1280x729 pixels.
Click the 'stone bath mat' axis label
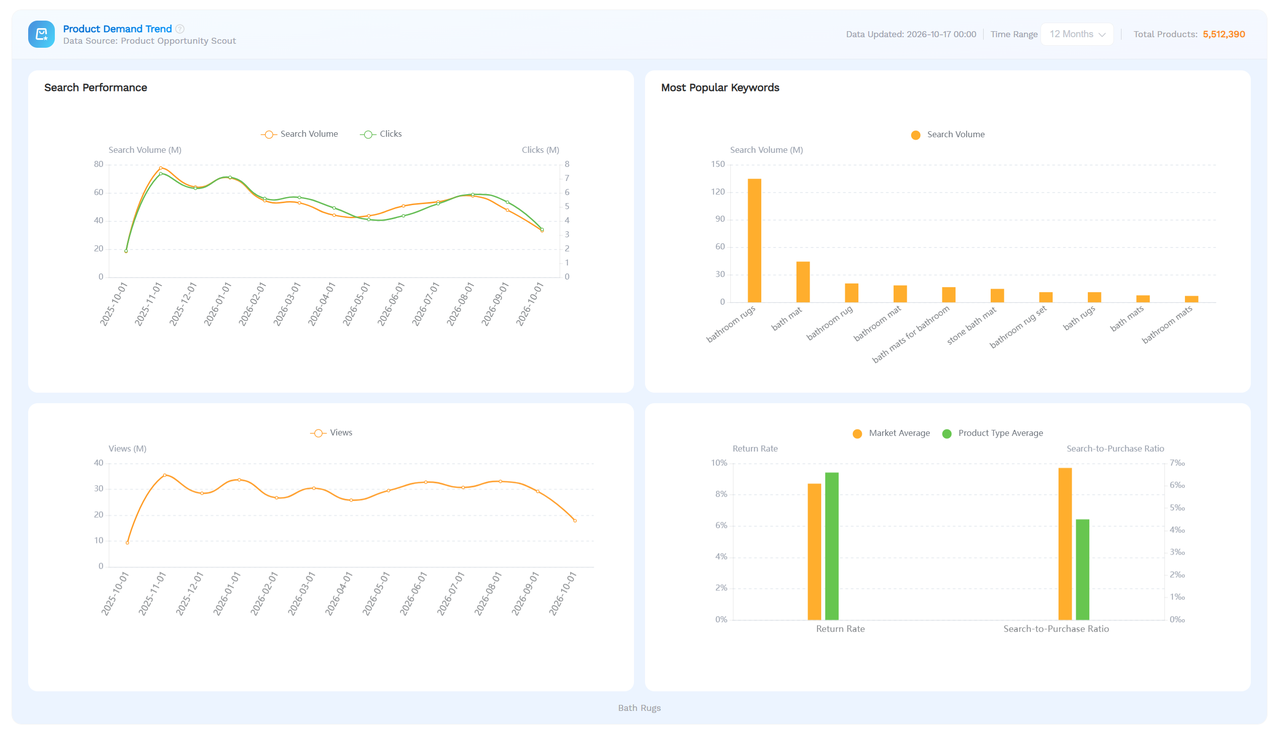tap(972, 326)
